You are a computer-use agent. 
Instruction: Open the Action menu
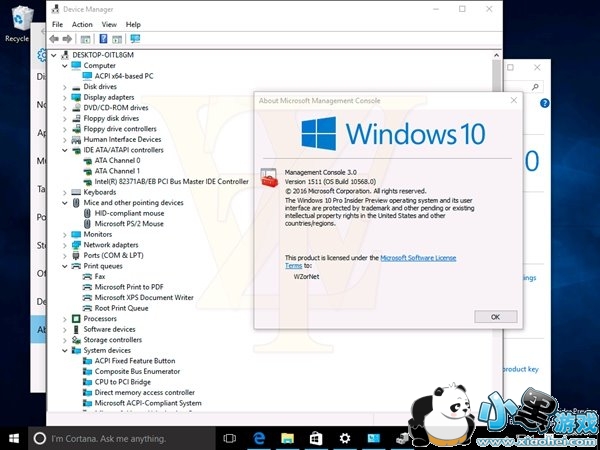[82, 24]
